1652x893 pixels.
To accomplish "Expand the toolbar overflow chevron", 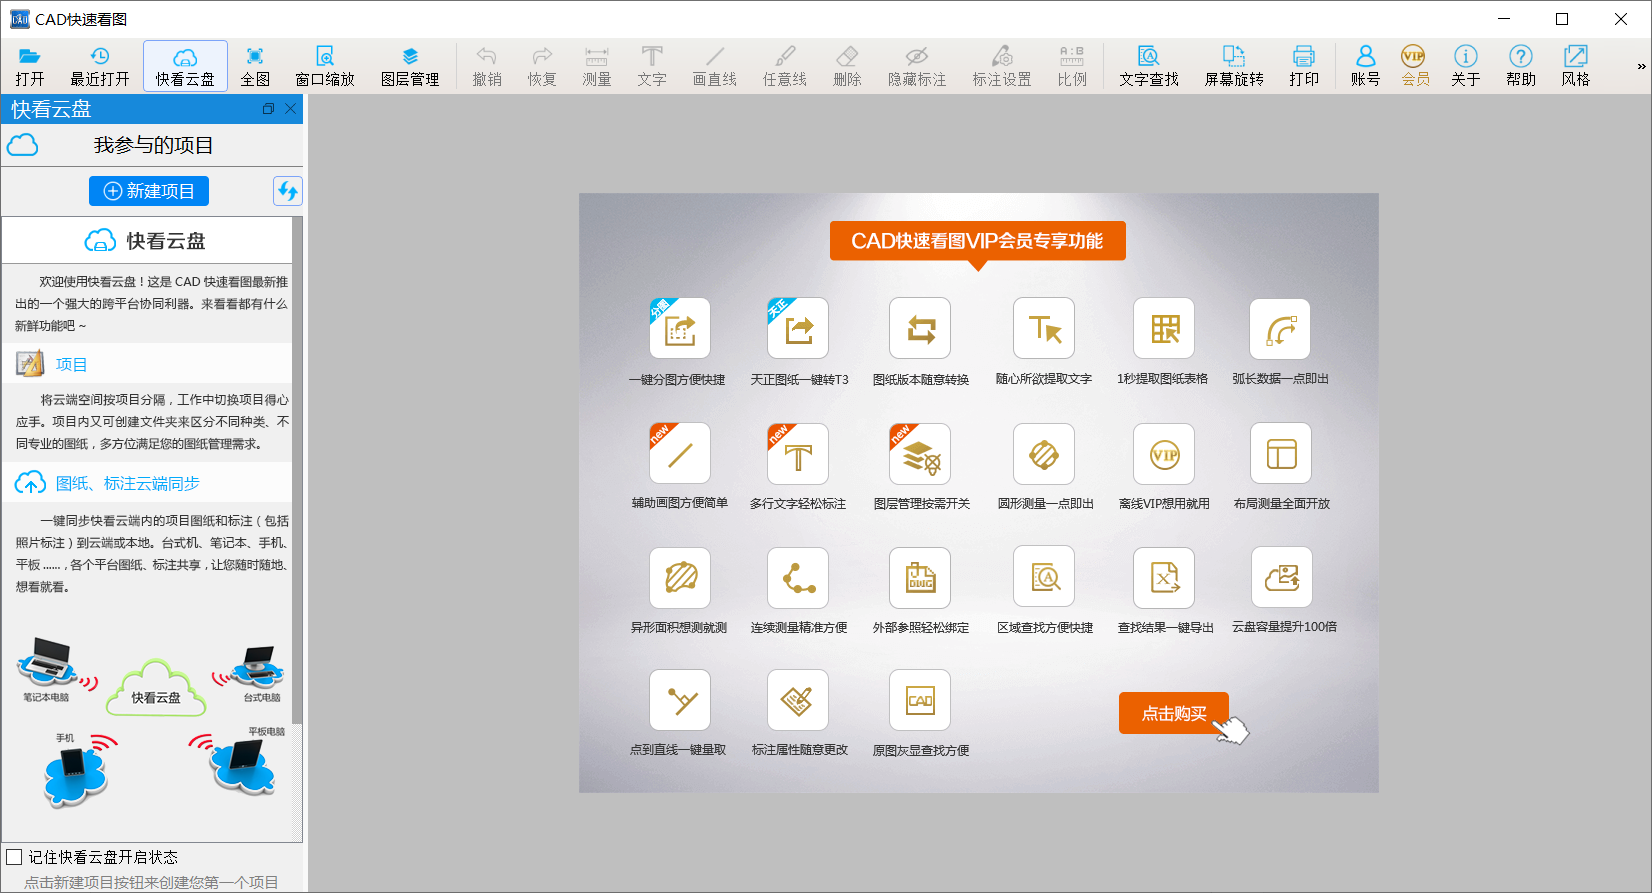I will [1641, 67].
